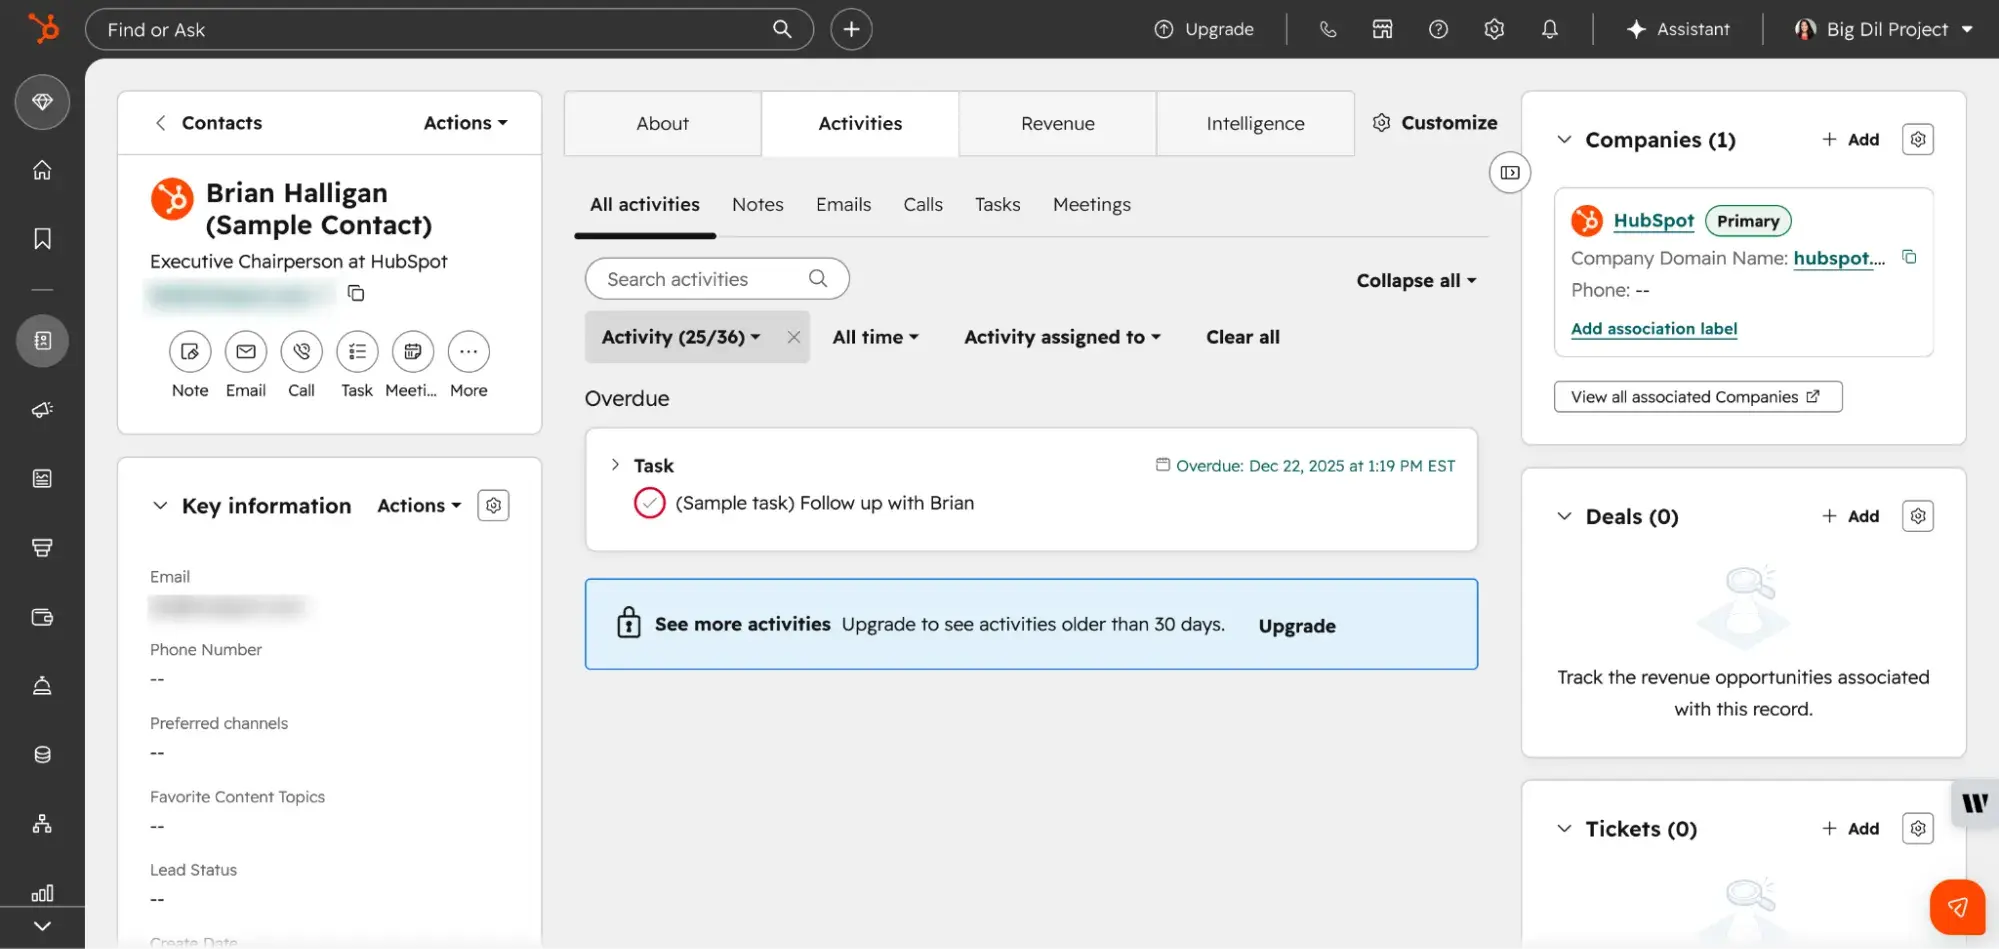Image resolution: width=1999 pixels, height=949 pixels.
Task: Show the Emails activity tab
Action: click(x=843, y=204)
